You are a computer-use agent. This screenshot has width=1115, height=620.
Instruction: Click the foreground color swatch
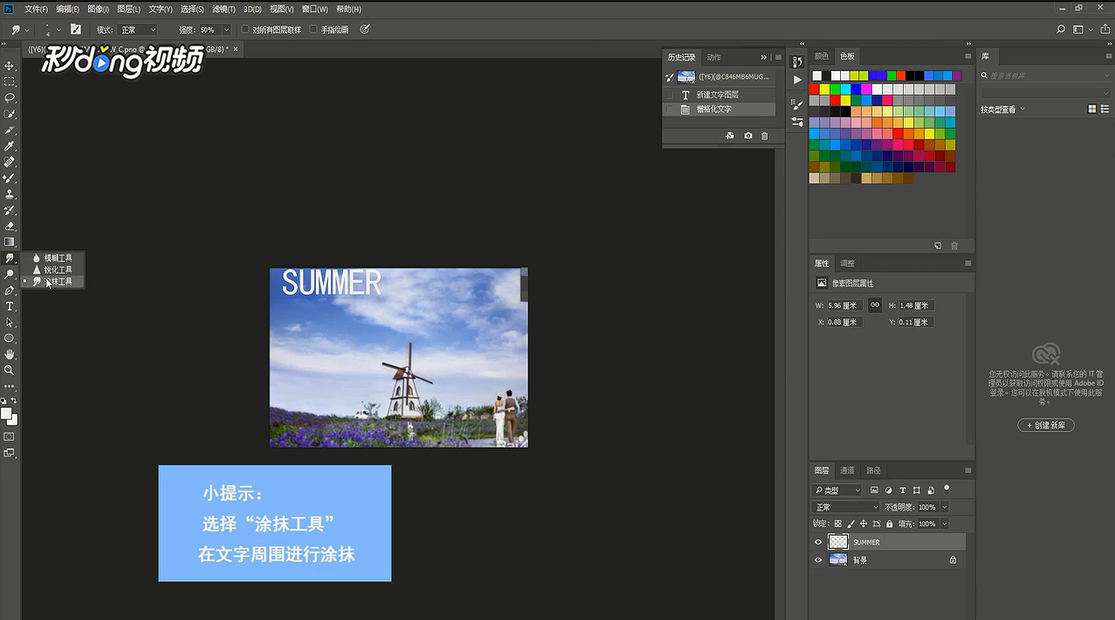pos(6,414)
